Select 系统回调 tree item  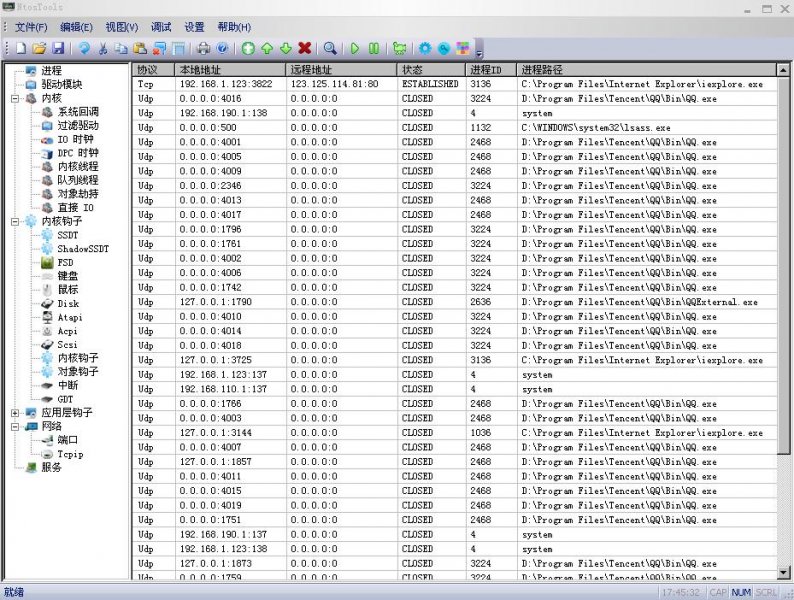[x=78, y=112]
